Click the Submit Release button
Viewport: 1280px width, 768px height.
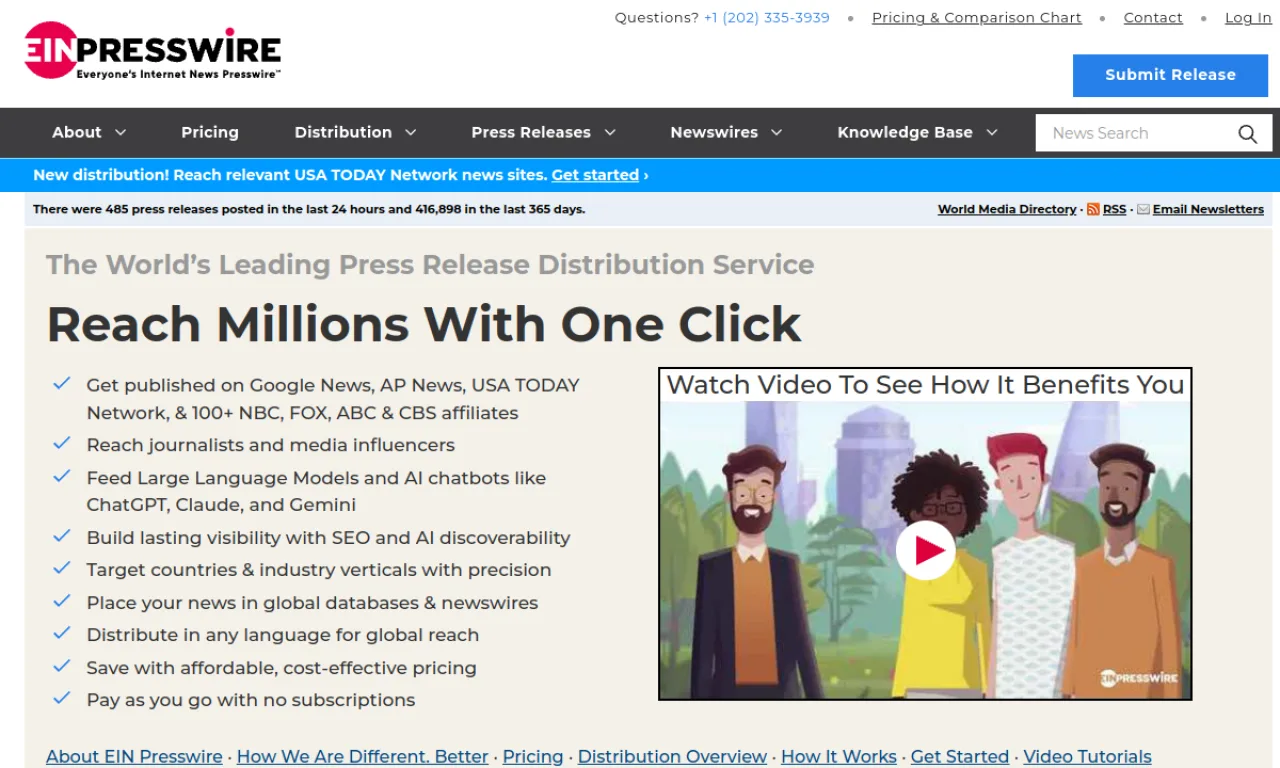[1170, 75]
